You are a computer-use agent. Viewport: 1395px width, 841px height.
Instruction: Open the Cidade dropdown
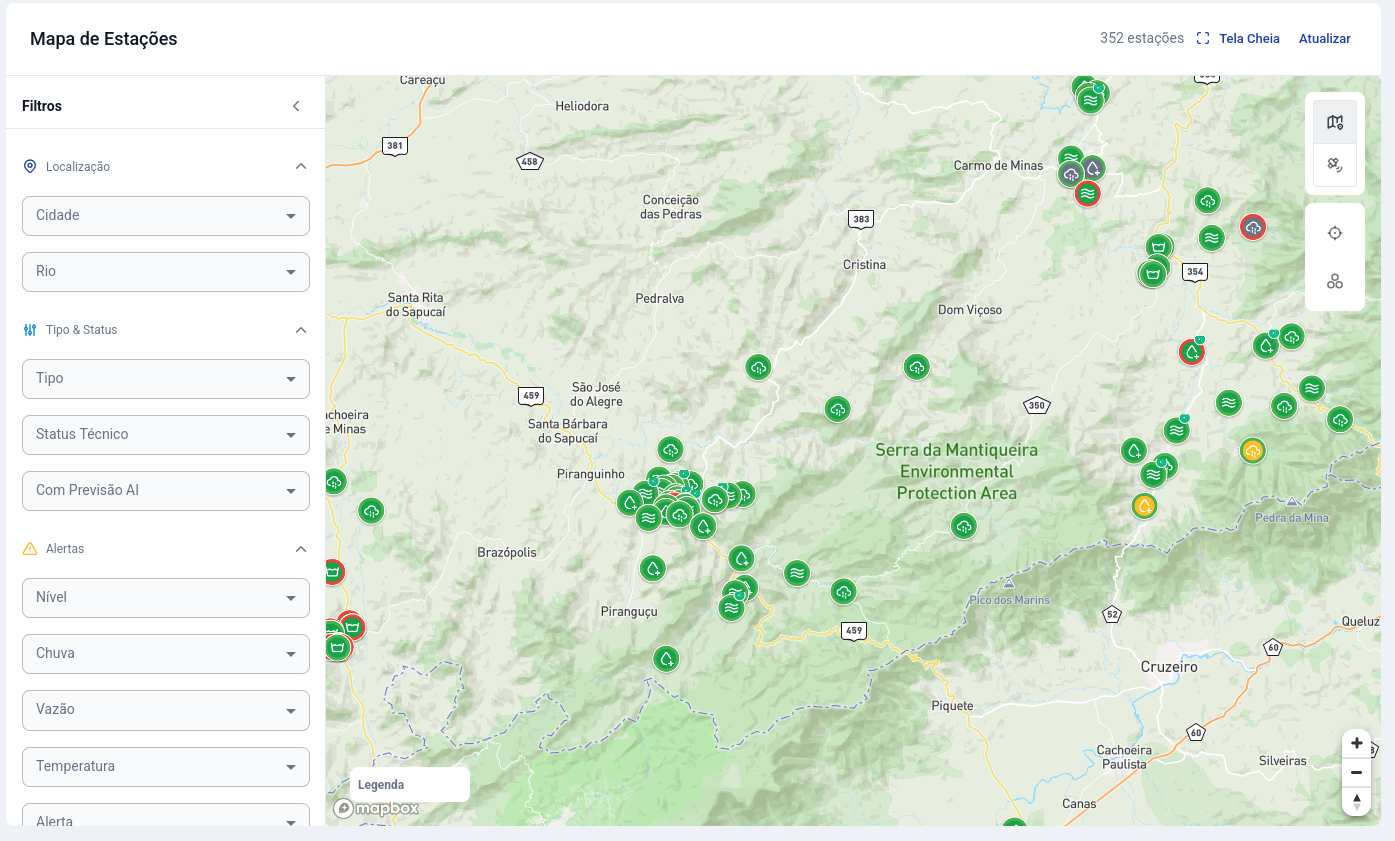point(165,215)
